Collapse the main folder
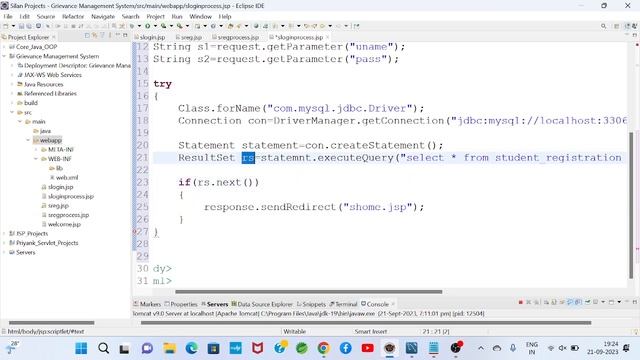 click(x=20, y=122)
